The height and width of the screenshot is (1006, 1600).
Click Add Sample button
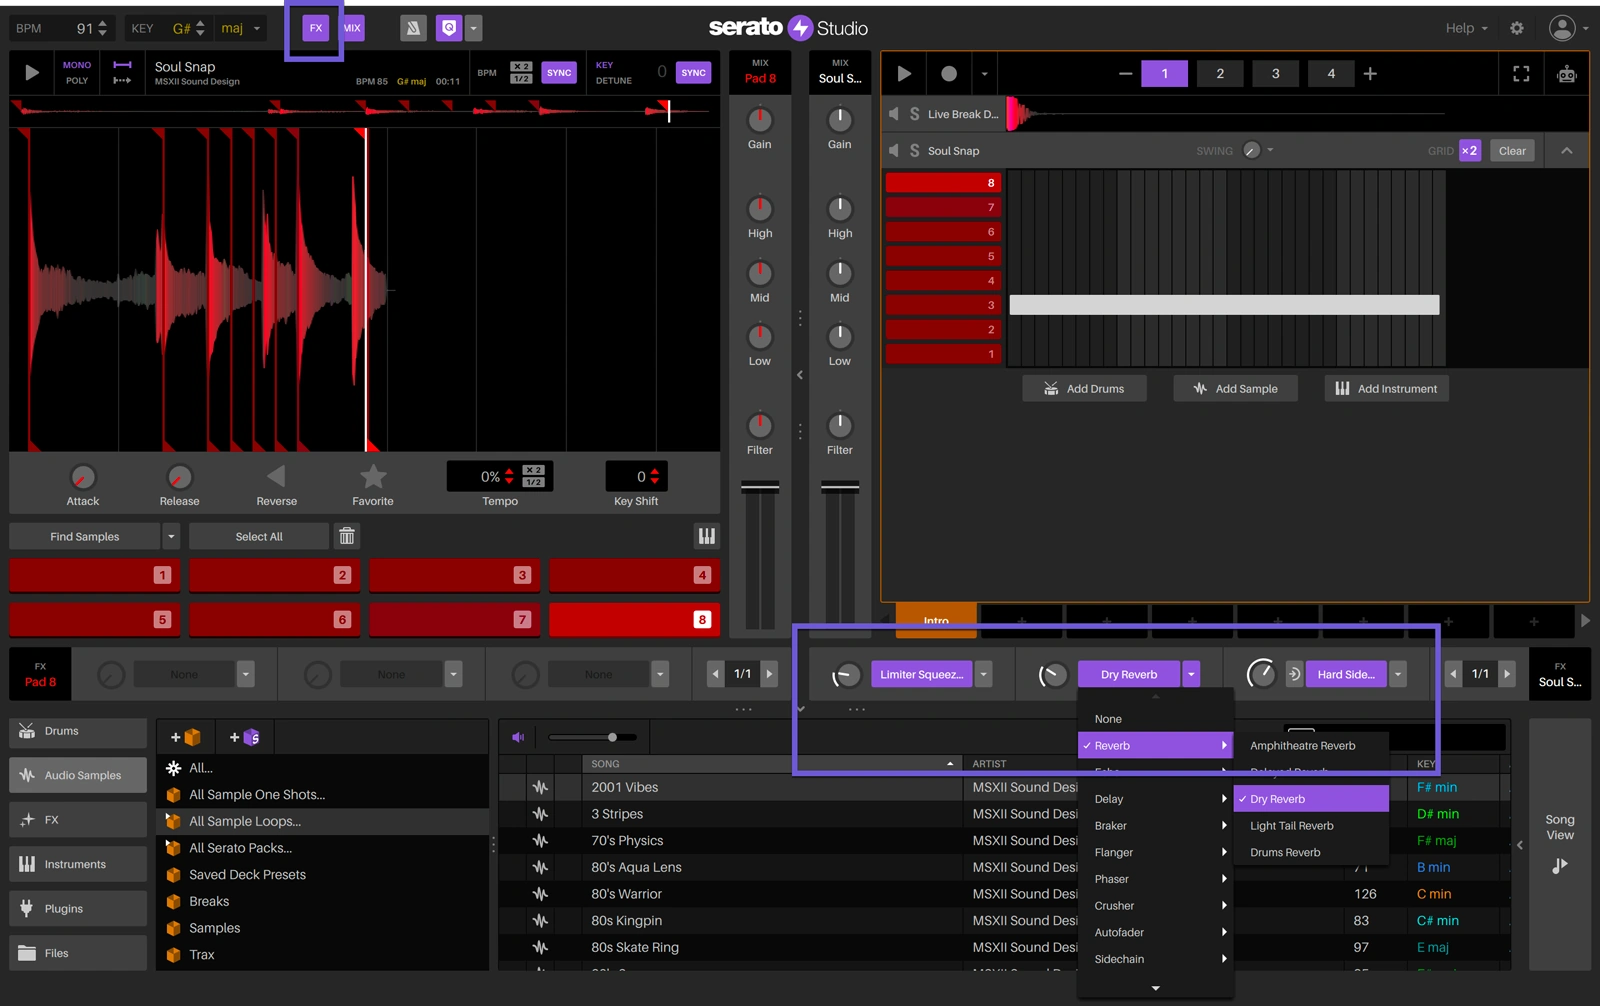tap(1235, 388)
